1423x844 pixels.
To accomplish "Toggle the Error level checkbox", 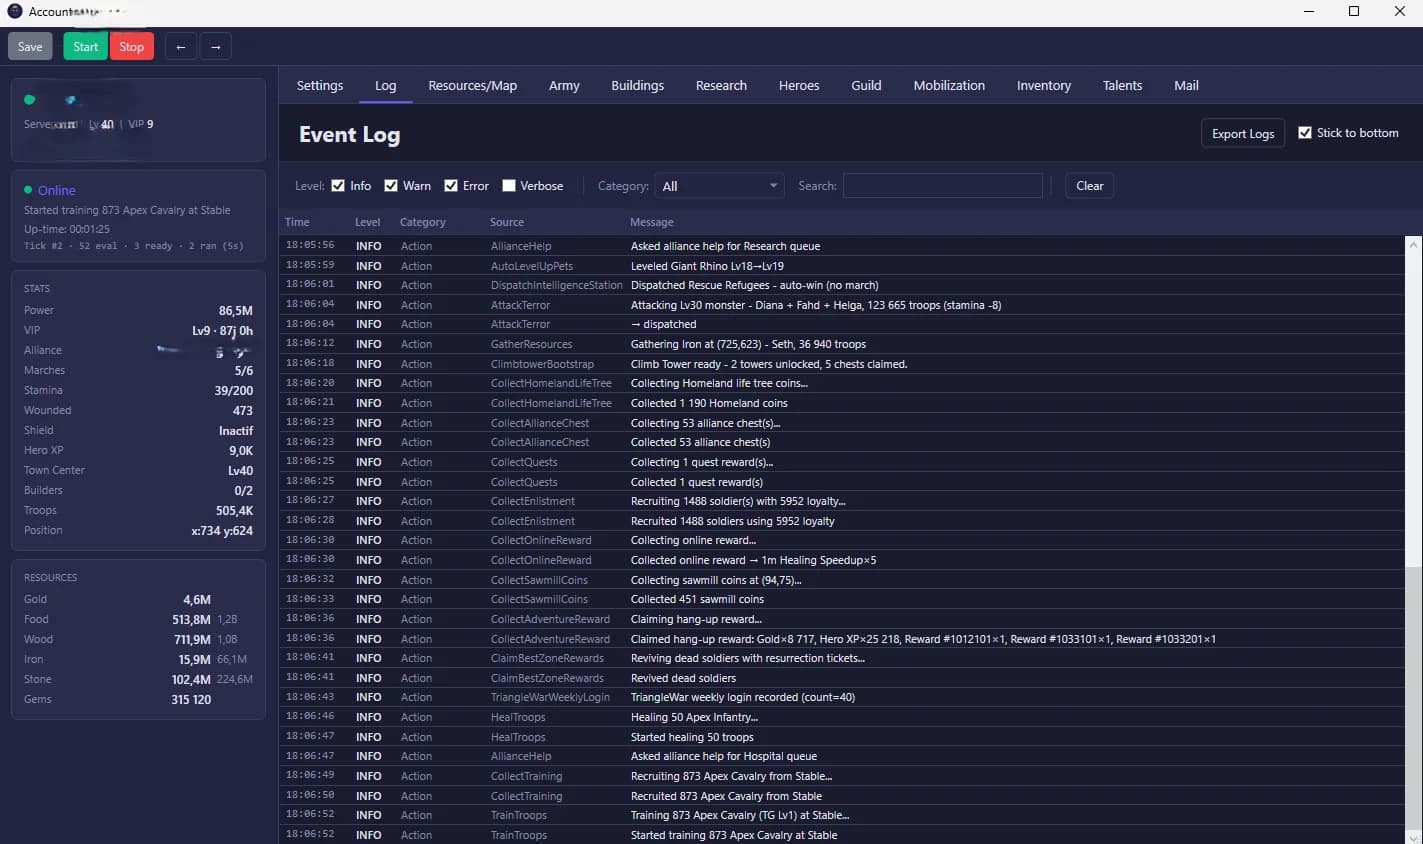I will point(451,186).
